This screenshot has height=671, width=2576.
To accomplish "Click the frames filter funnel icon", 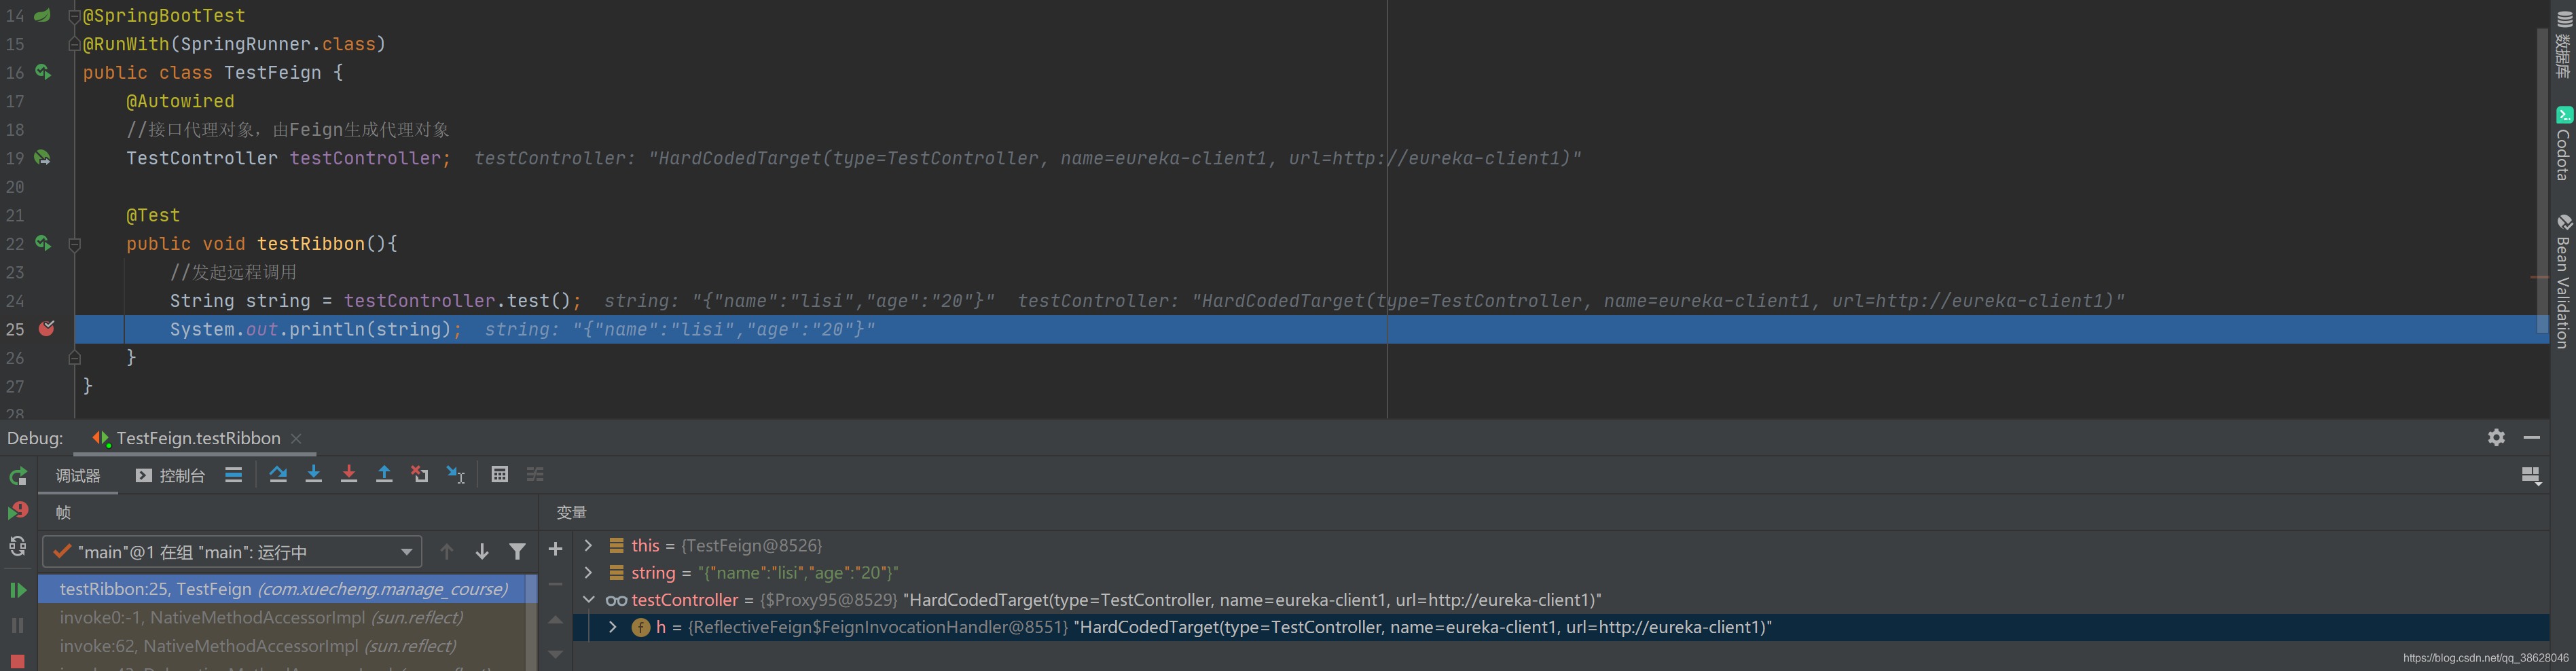I will (517, 552).
